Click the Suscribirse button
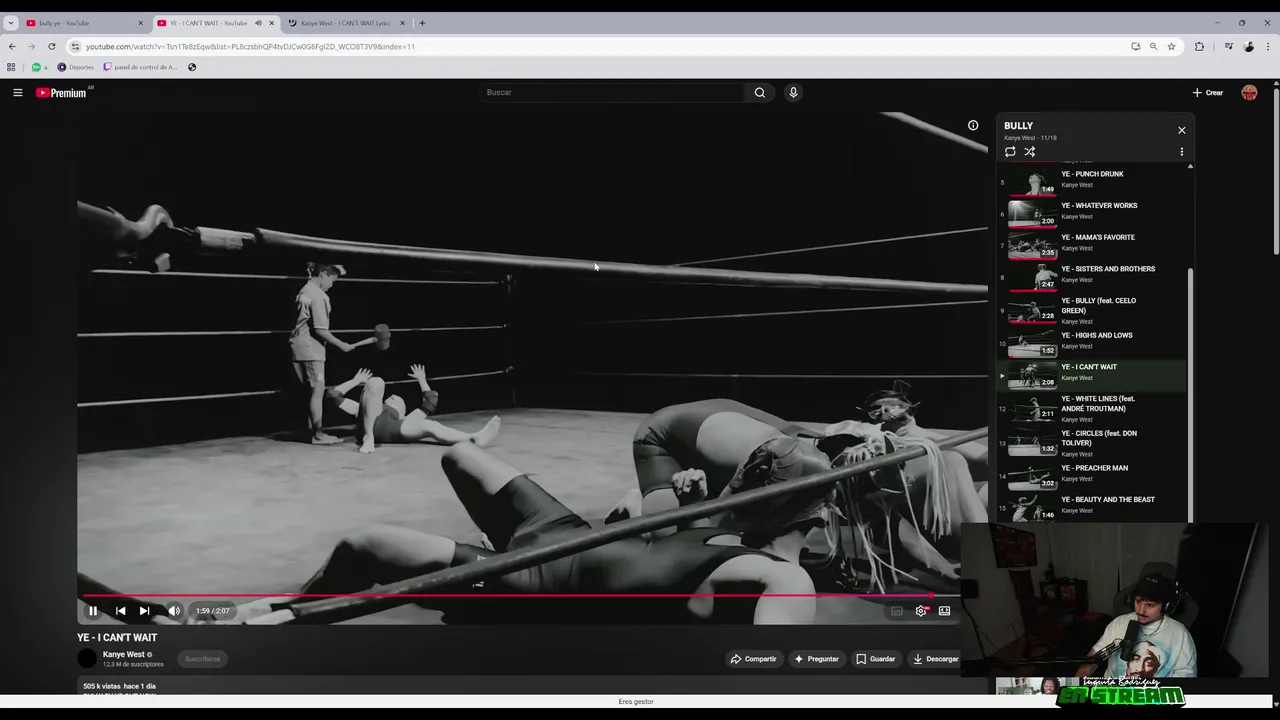 coord(203,659)
